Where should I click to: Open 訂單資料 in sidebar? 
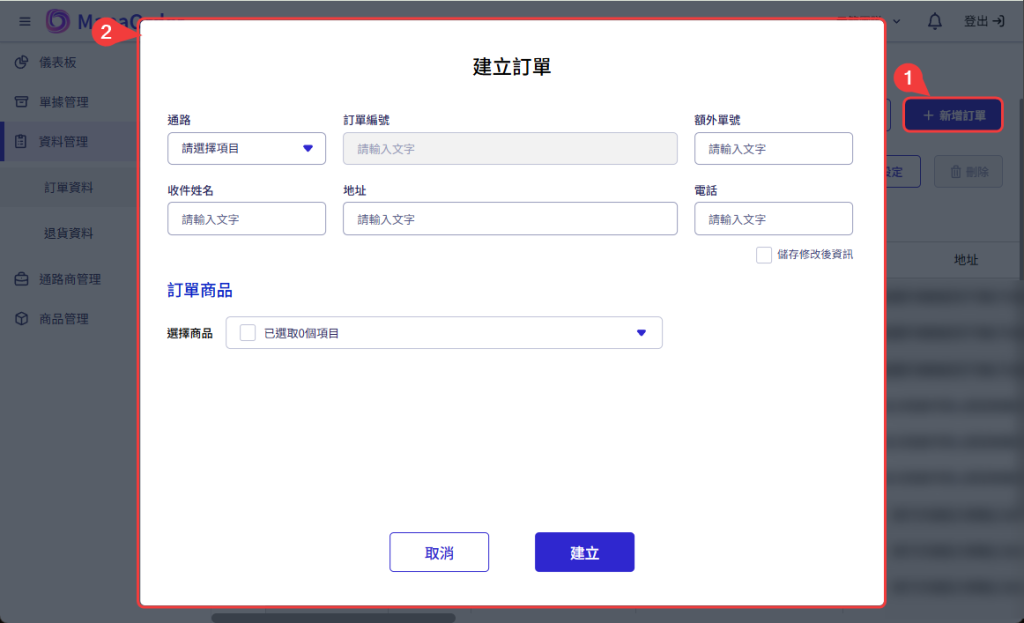click(69, 187)
